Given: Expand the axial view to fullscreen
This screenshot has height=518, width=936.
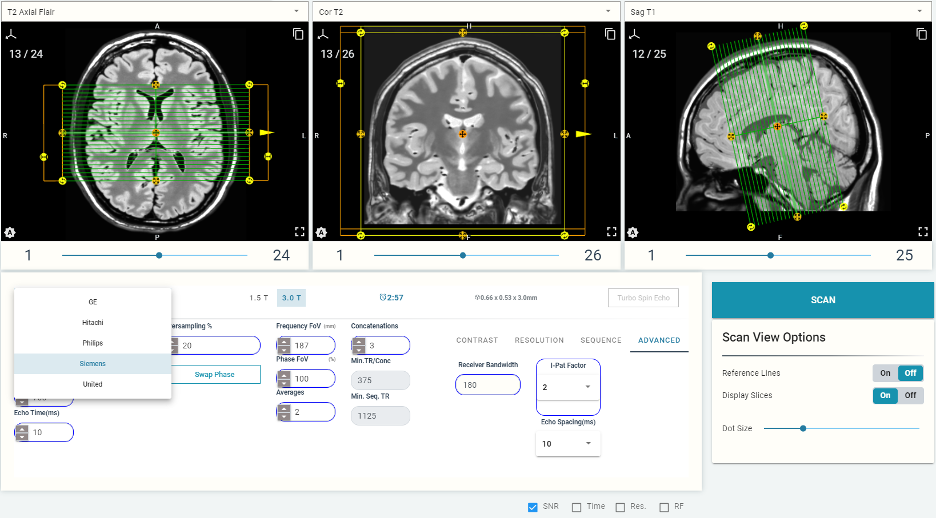Looking at the screenshot, I should [x=298, y=231].
